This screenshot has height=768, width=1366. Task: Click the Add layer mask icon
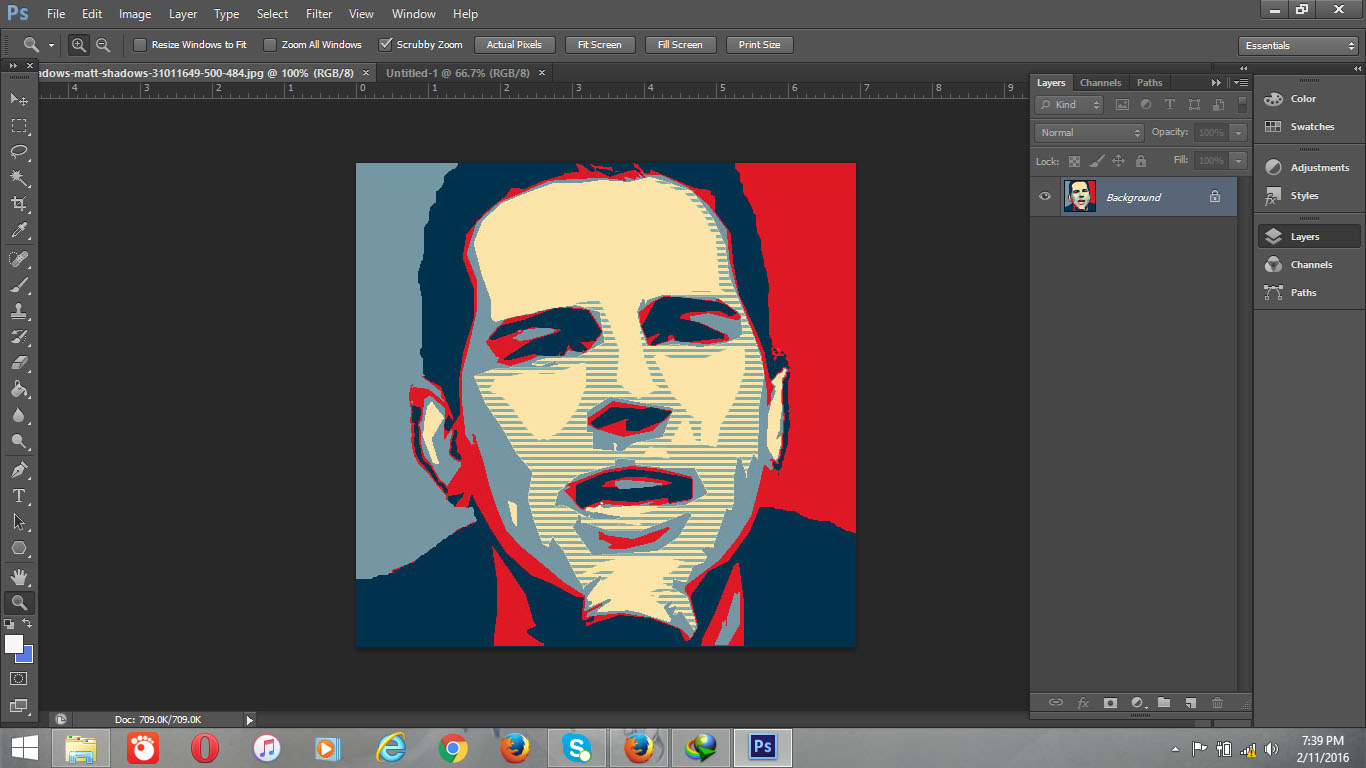(1110, 703)
